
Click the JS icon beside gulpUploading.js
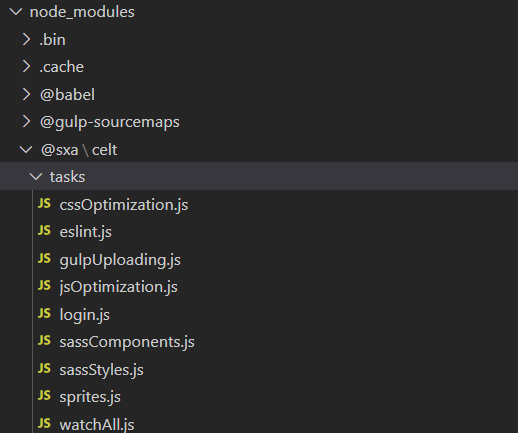click(44, 258)
